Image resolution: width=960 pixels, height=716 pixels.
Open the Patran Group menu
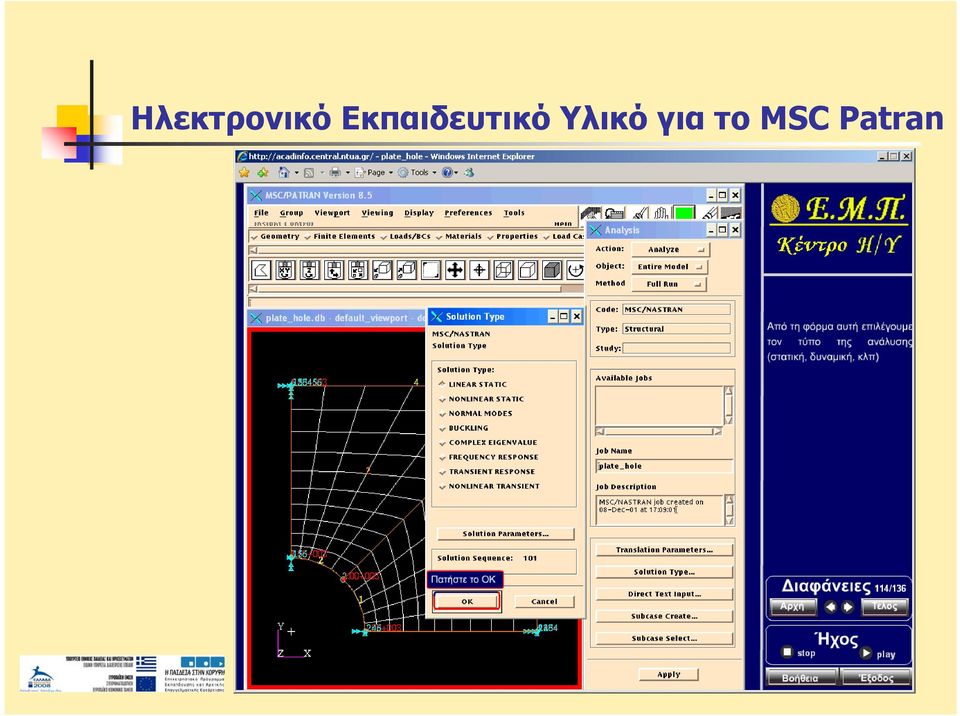(291, 213)
